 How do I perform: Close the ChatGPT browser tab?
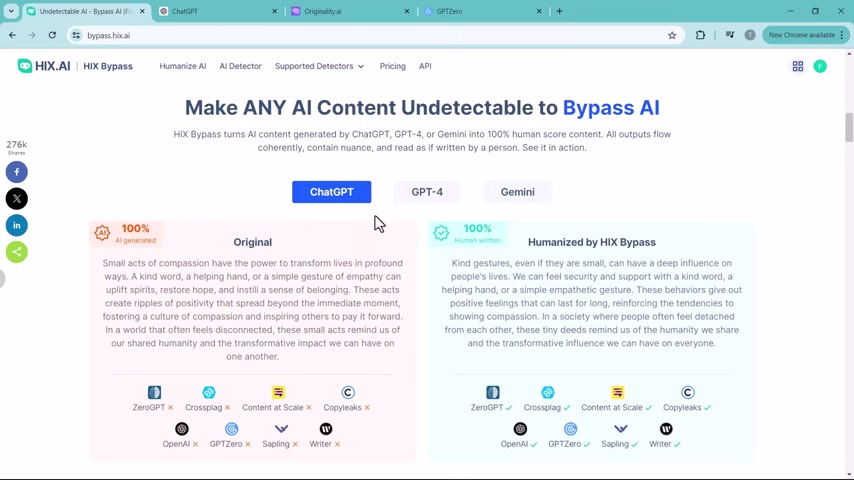[x=274, y=11]
